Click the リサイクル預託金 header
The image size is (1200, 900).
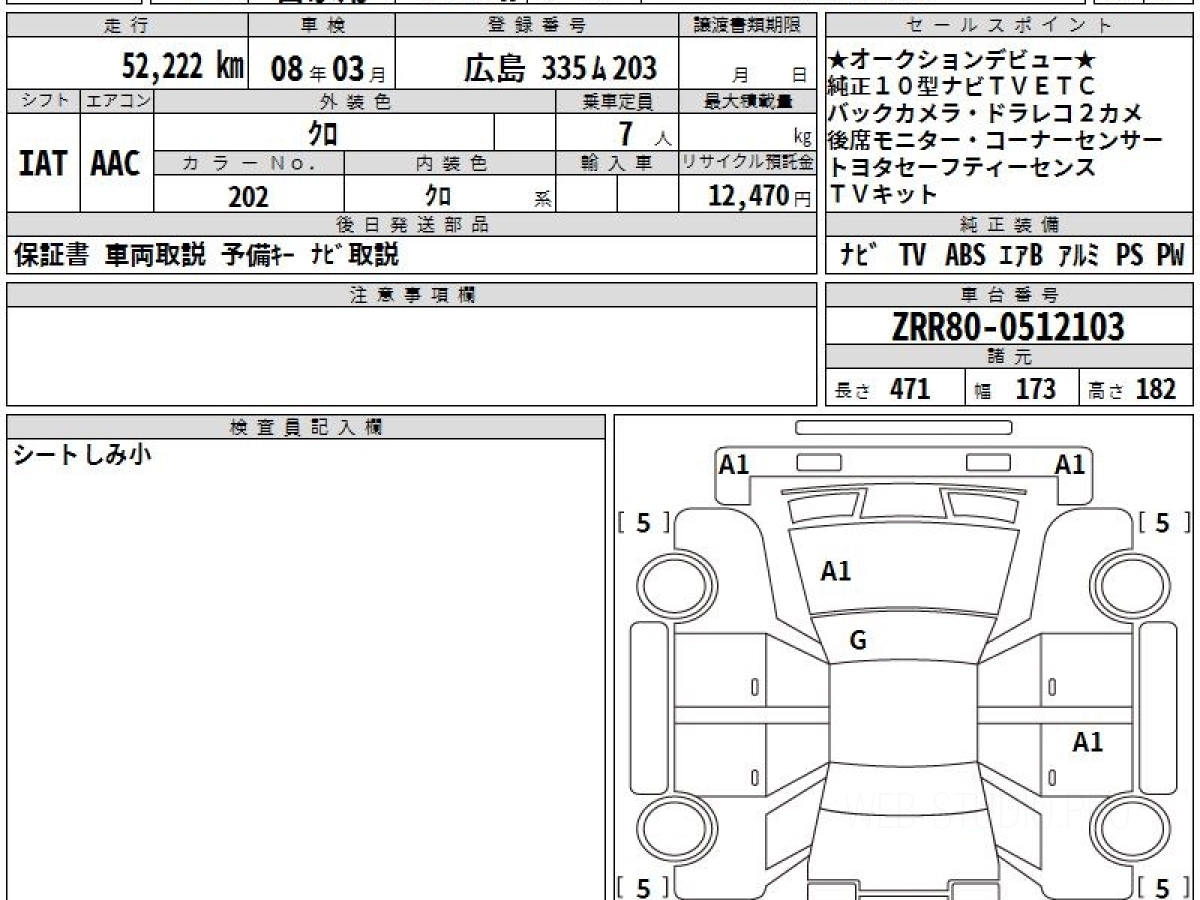[x=747, y=163]
